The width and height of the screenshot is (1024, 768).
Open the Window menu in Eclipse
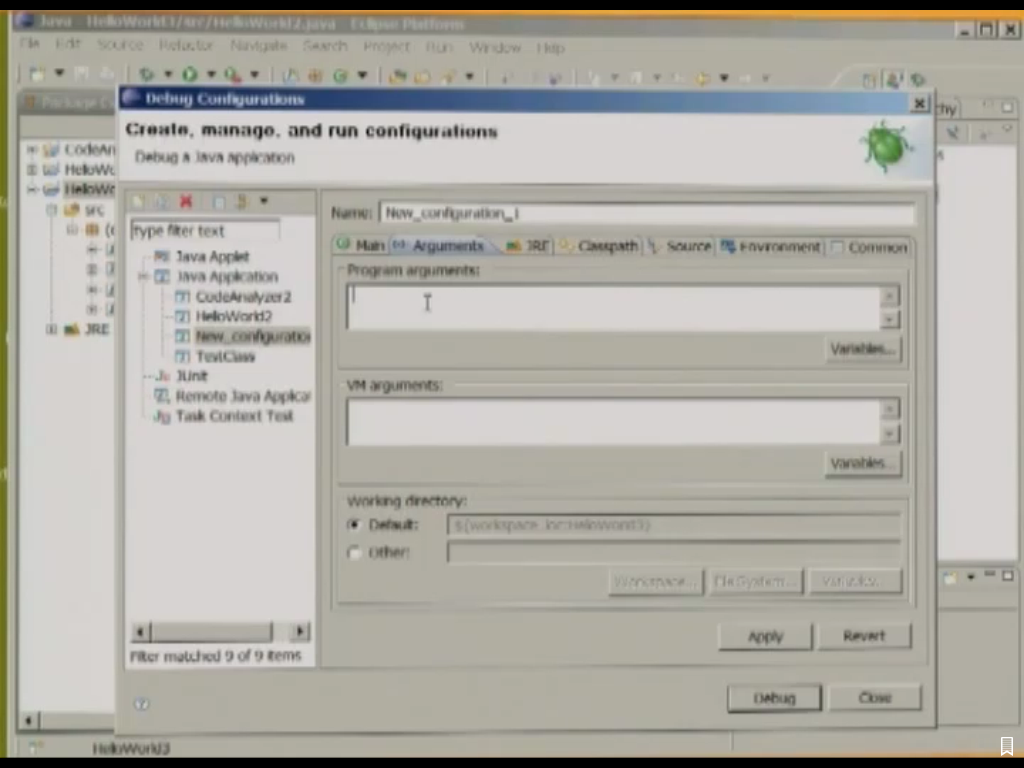pos(495,47)
